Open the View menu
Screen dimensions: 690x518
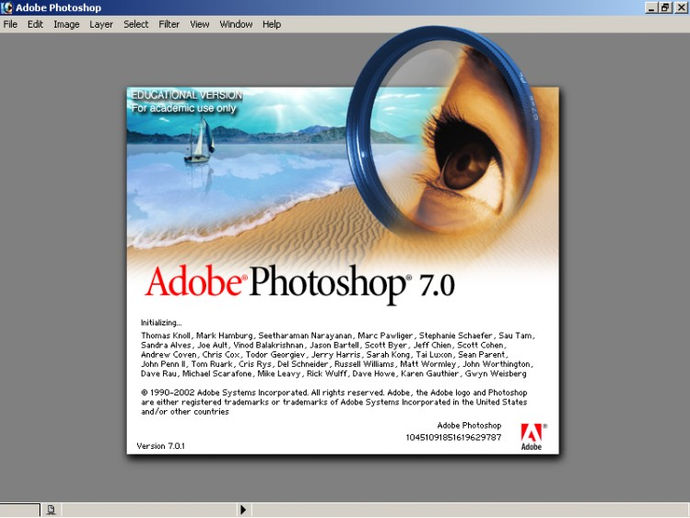tap(199, 24)
